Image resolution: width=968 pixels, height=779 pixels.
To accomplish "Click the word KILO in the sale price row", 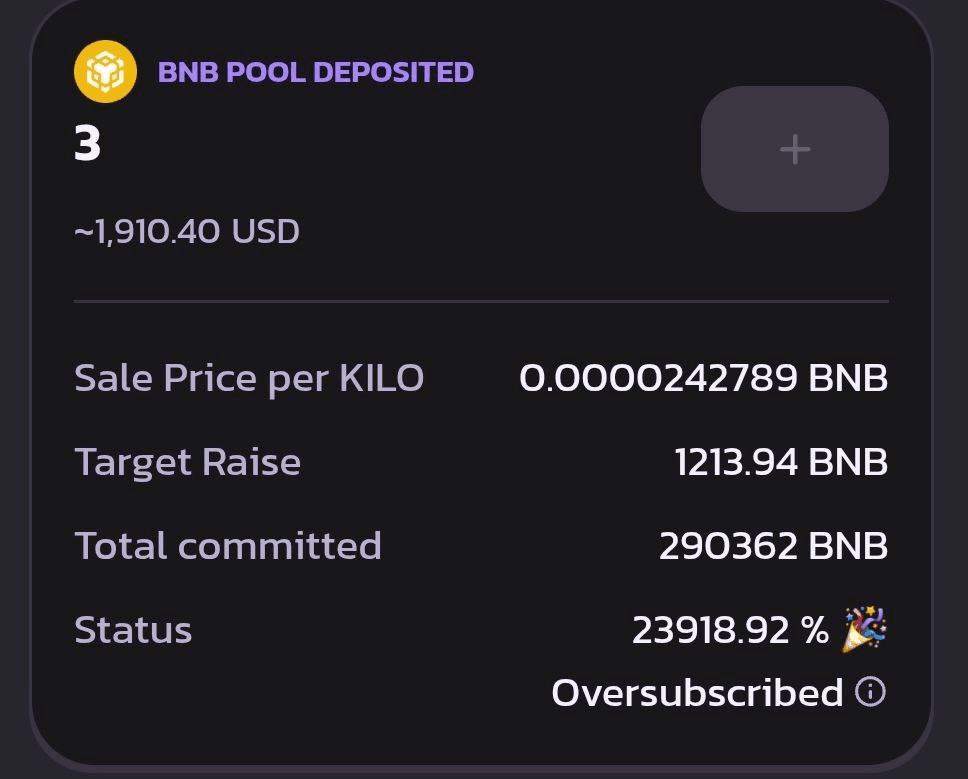I will 382,378.
